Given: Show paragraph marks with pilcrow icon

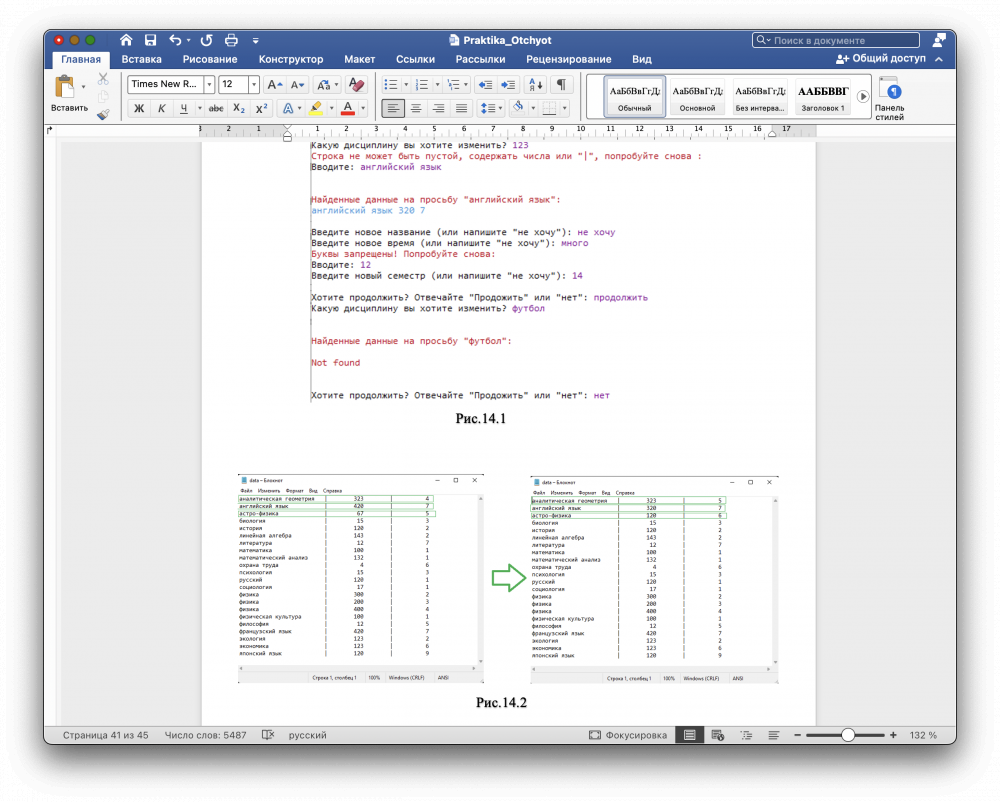Looking at the screenshot, I should tap(561, 85).
